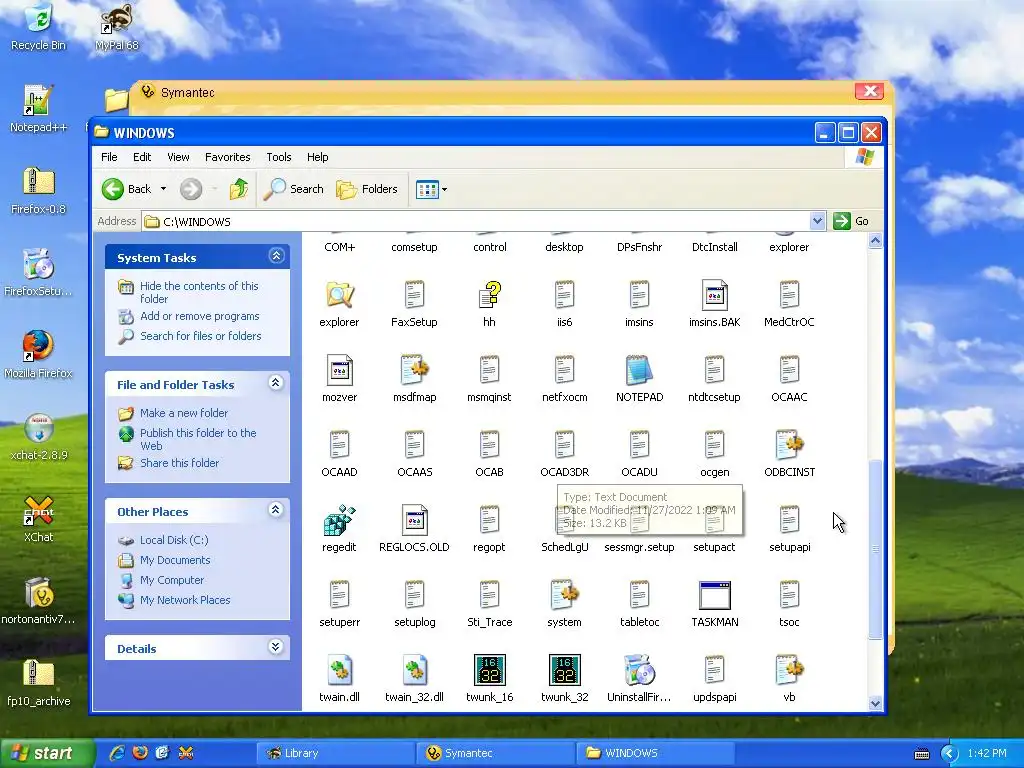Image resolution: width=1024 pixels, height=768 pixels.
Task: Open the Address bar dropdown arrow
Action: point(817,221)
